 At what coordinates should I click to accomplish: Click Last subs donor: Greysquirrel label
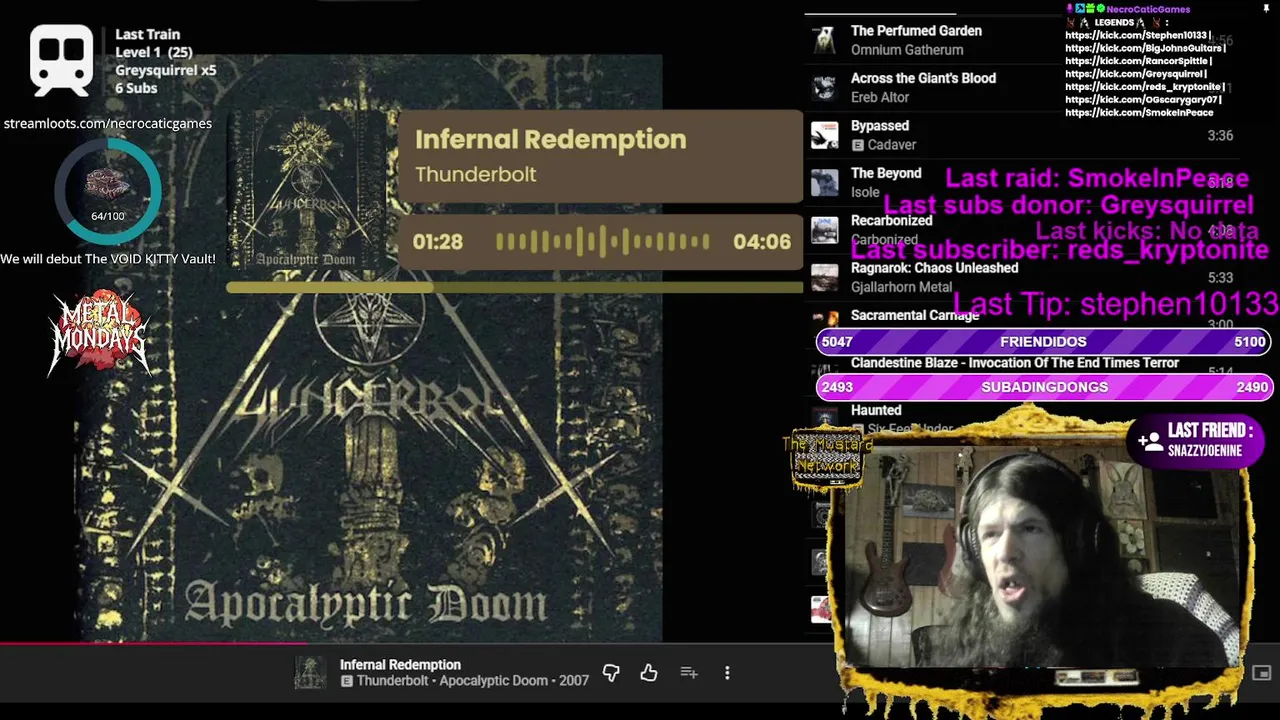[x=1068, y=205]
